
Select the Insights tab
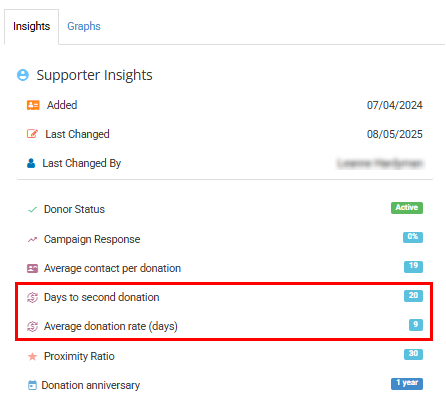[31, 26]
